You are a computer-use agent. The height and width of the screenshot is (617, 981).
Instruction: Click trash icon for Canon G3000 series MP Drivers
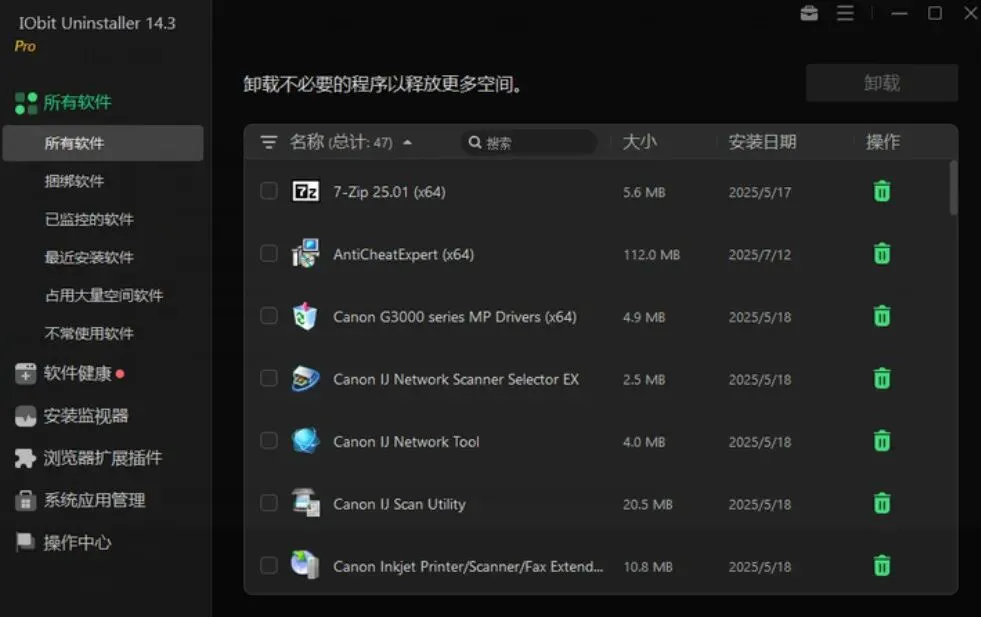pyautogui.click(x=882, y=316)
